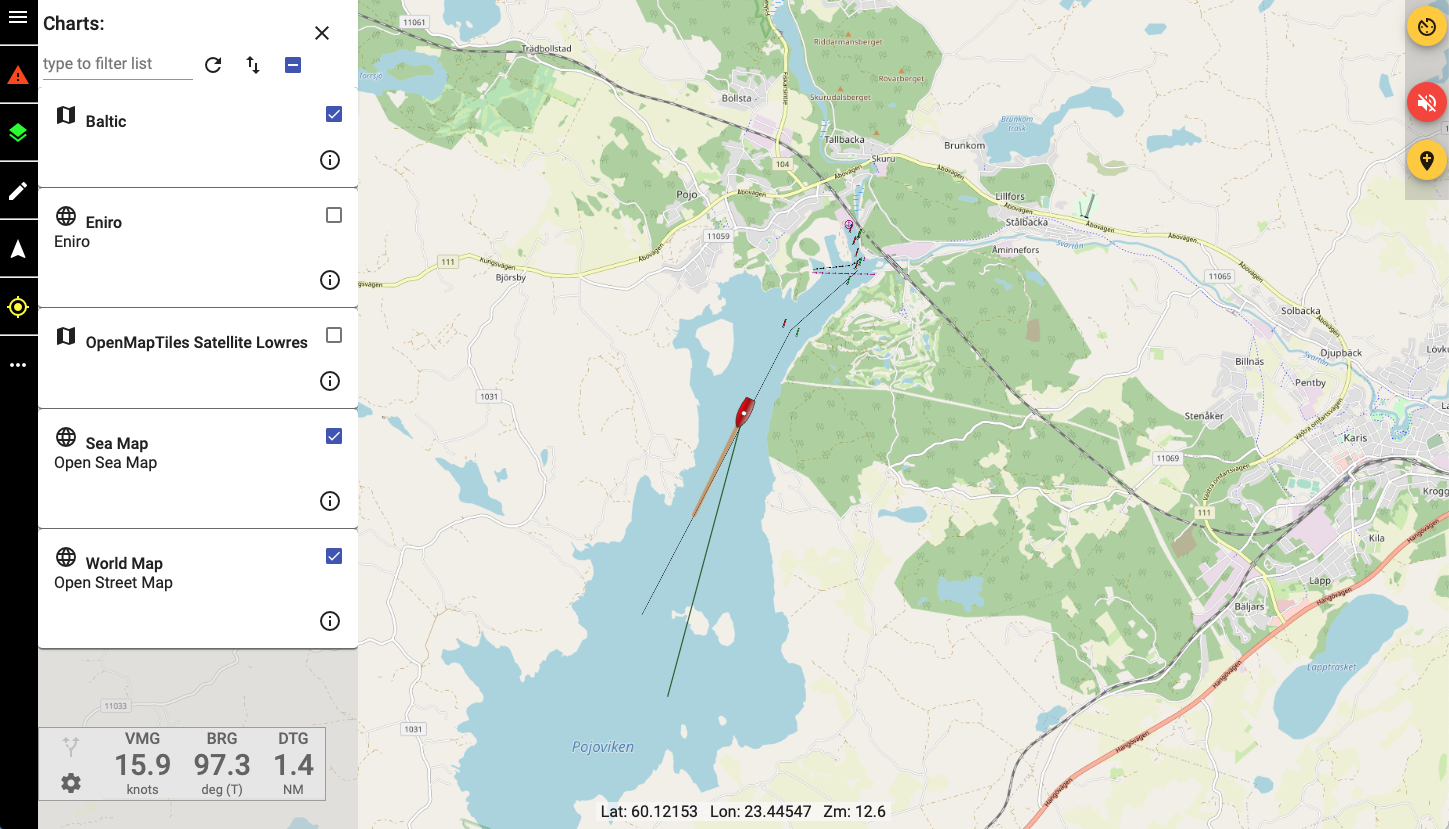
Task: Unmute sound with red speaker button
Action: point(1427,103)
